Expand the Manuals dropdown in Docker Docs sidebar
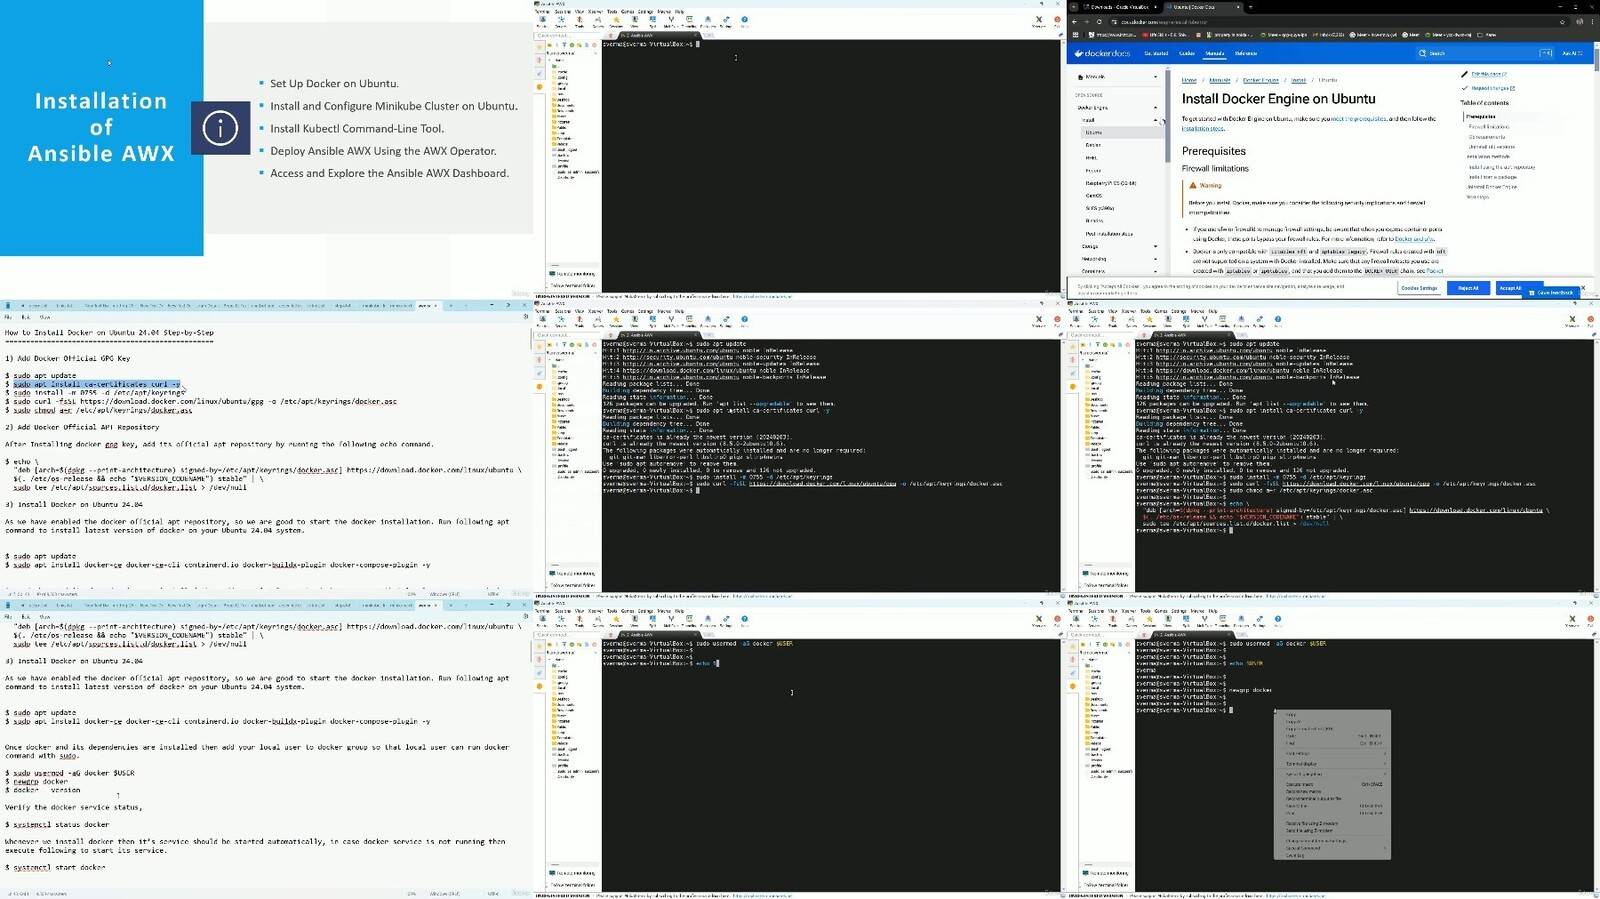Screen dimensions: 1600x899 (x=1155, y=76)
